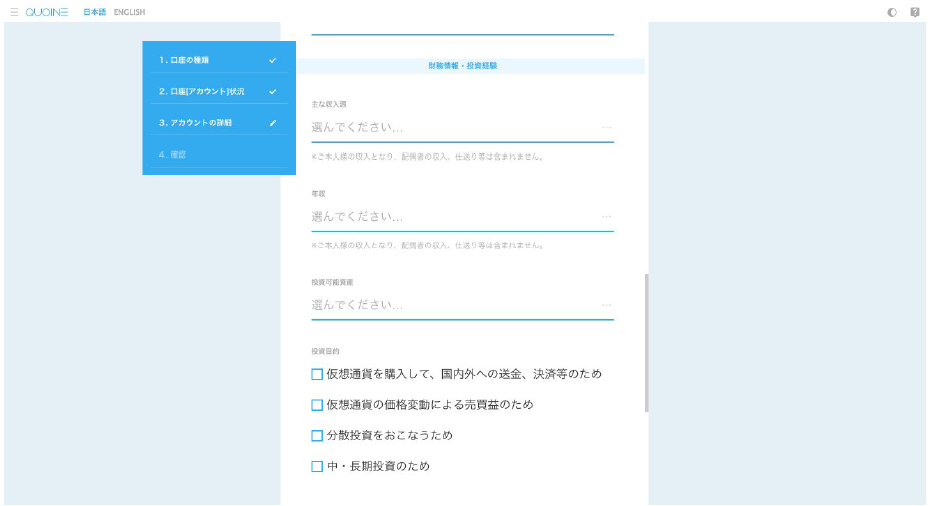Screen dimensions: 929x506
Task: Switch language to ENGLISH
Action: coord(129,12)
